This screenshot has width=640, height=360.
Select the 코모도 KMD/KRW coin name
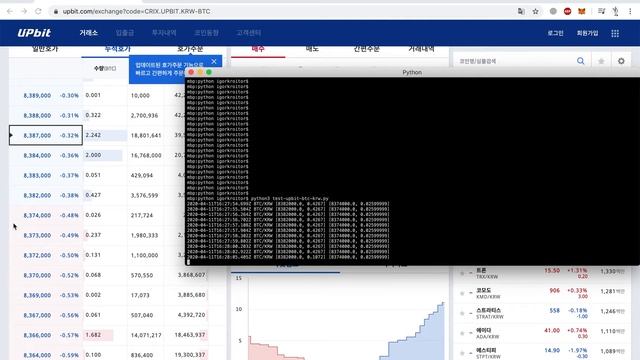[487, 293]
